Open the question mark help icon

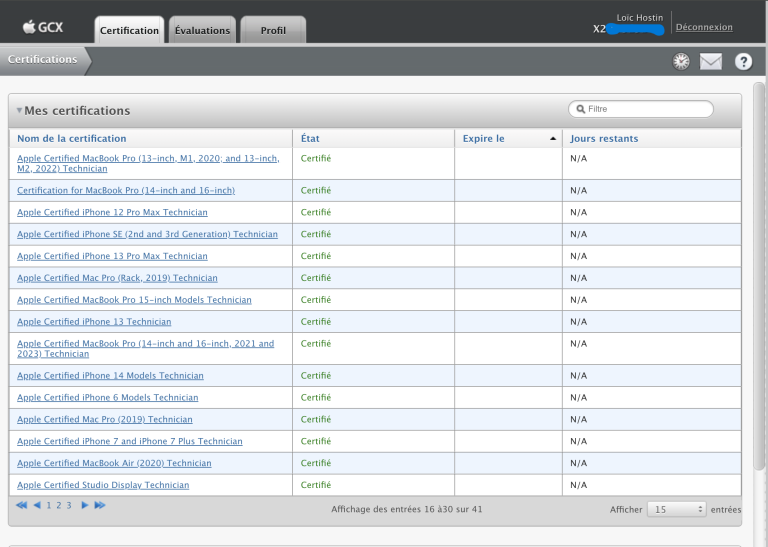(744, 61)
